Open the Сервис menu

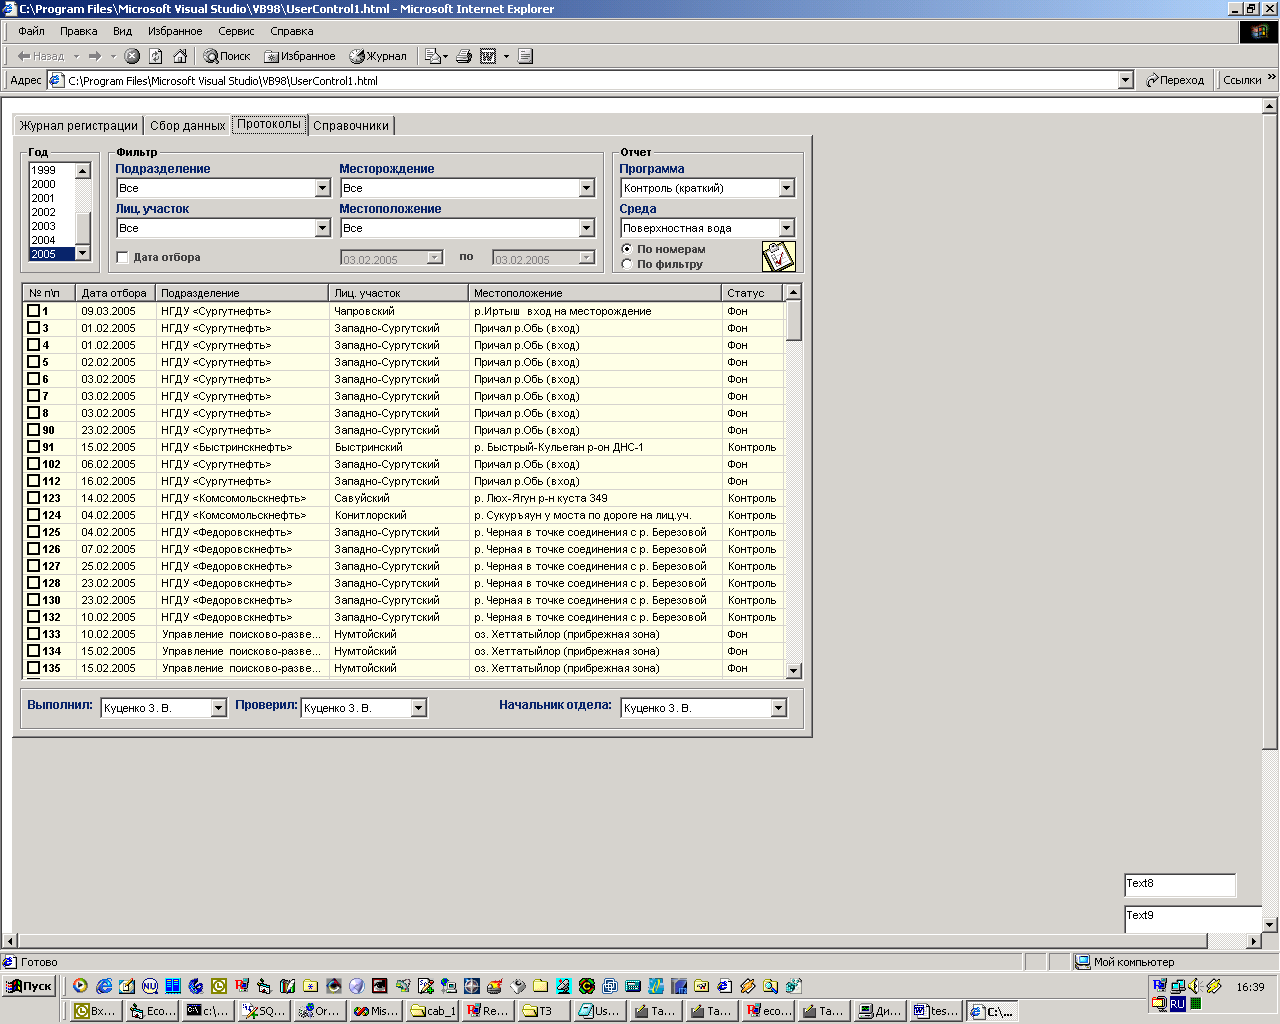click(x=236, y=31)
